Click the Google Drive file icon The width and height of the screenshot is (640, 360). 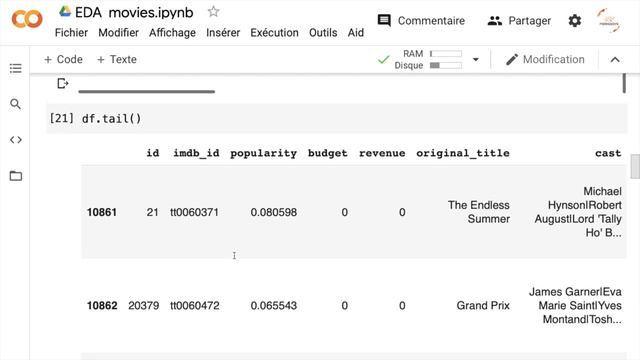click(64, 11)
